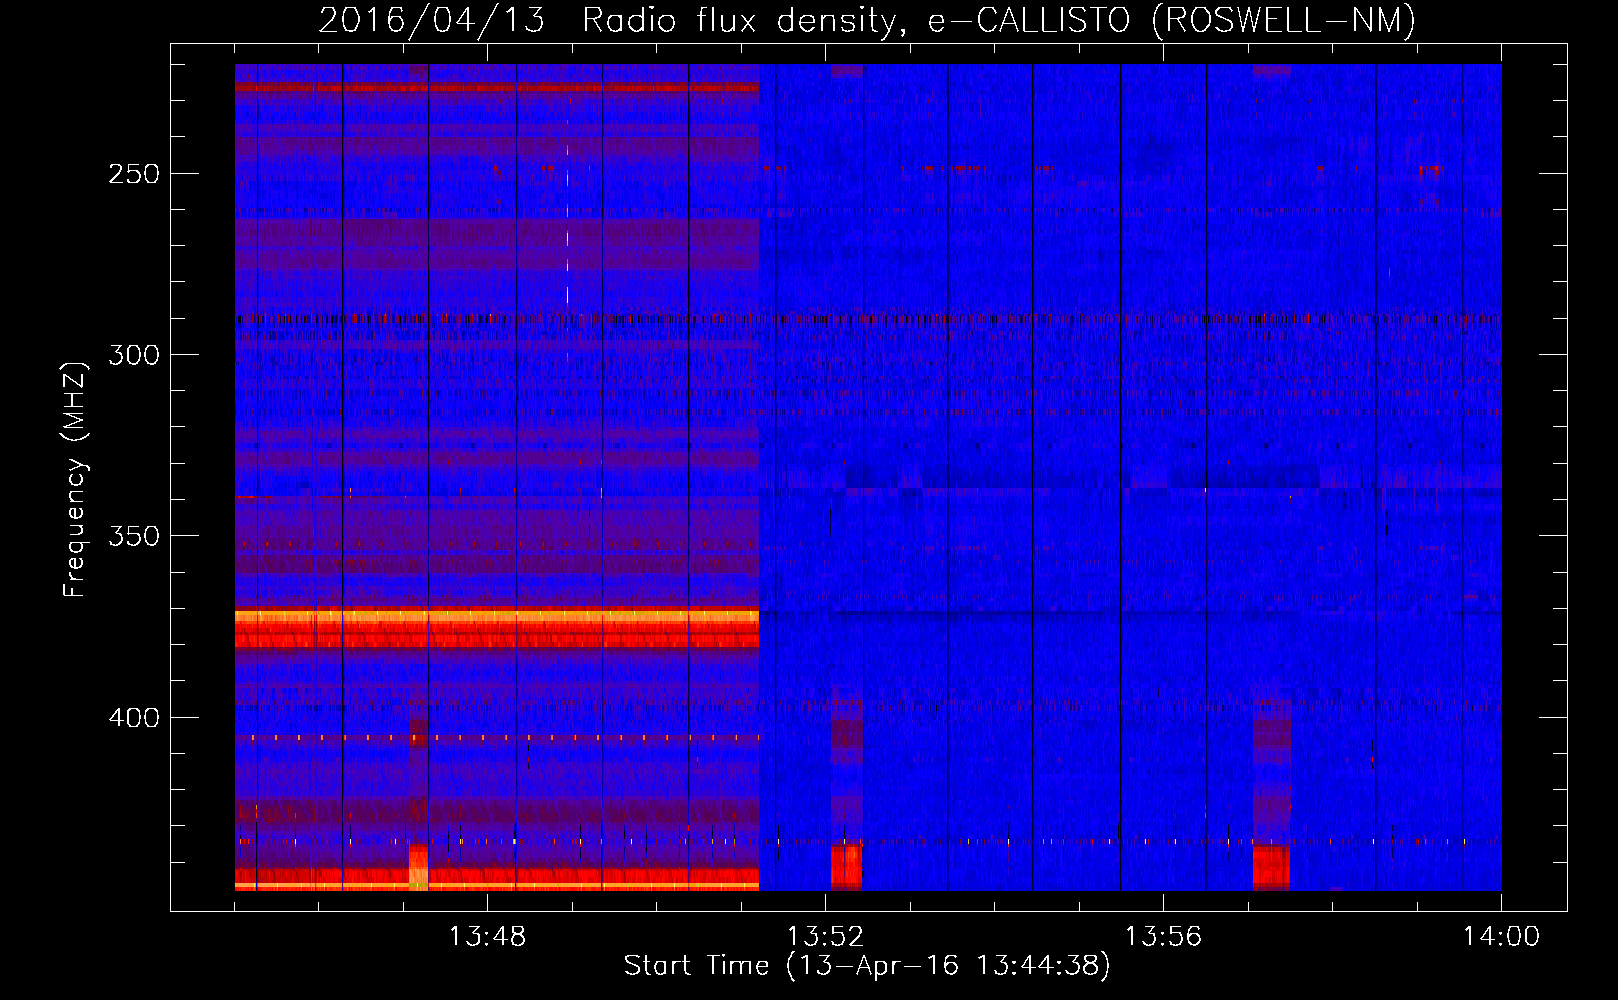Select the 13:52 time tick label

pos(825,937)
